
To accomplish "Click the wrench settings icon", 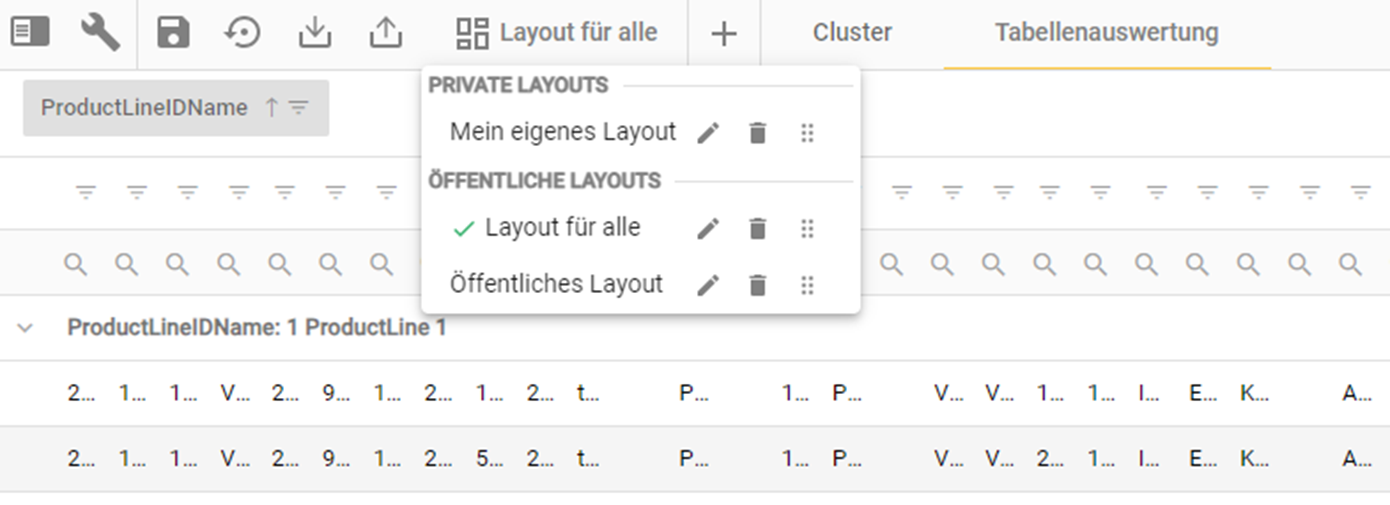I will pos(100,33).
